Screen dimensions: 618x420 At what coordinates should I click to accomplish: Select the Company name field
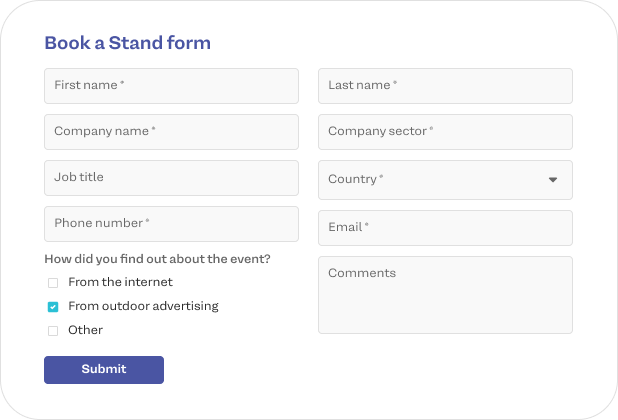tap(171, 132)
